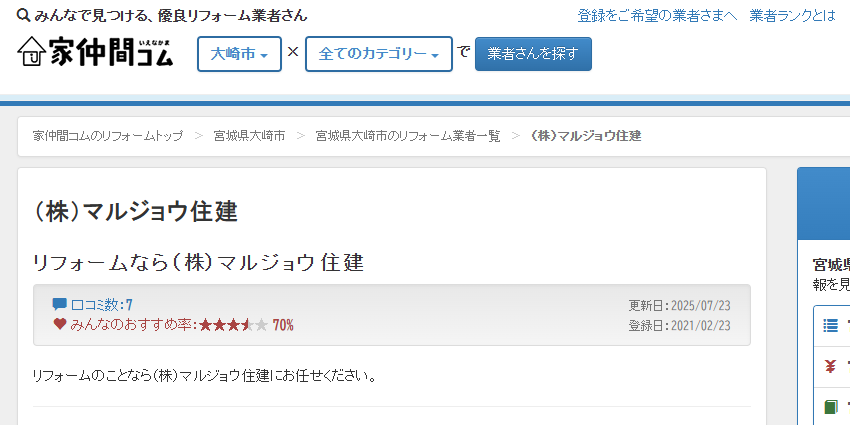This screenshot has height=425, width=850.
Task: Click the blue speech bubble review icon
Action: pos(60,304)
